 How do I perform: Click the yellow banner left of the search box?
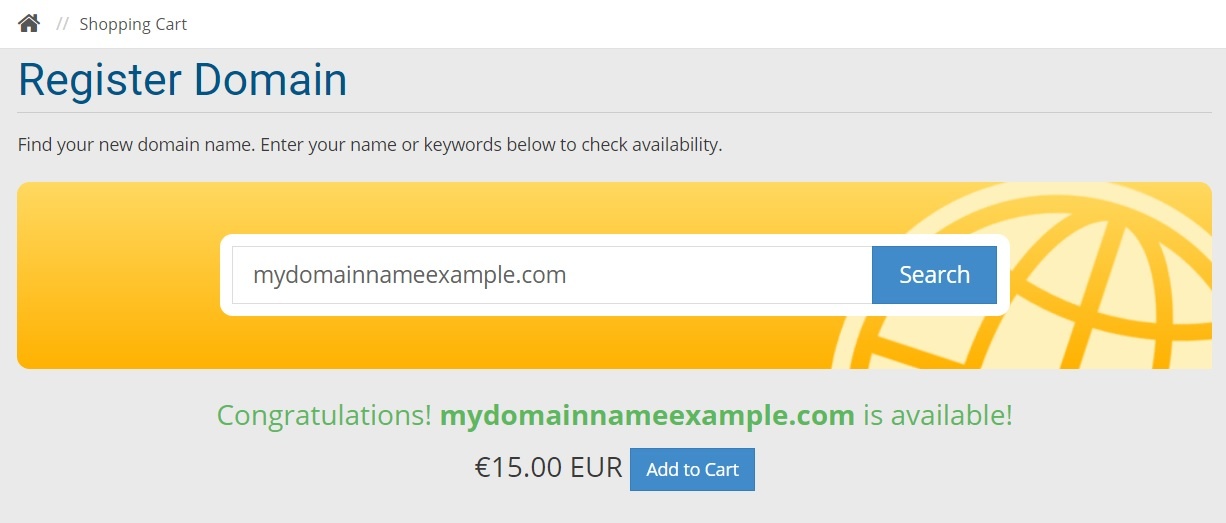118,275
